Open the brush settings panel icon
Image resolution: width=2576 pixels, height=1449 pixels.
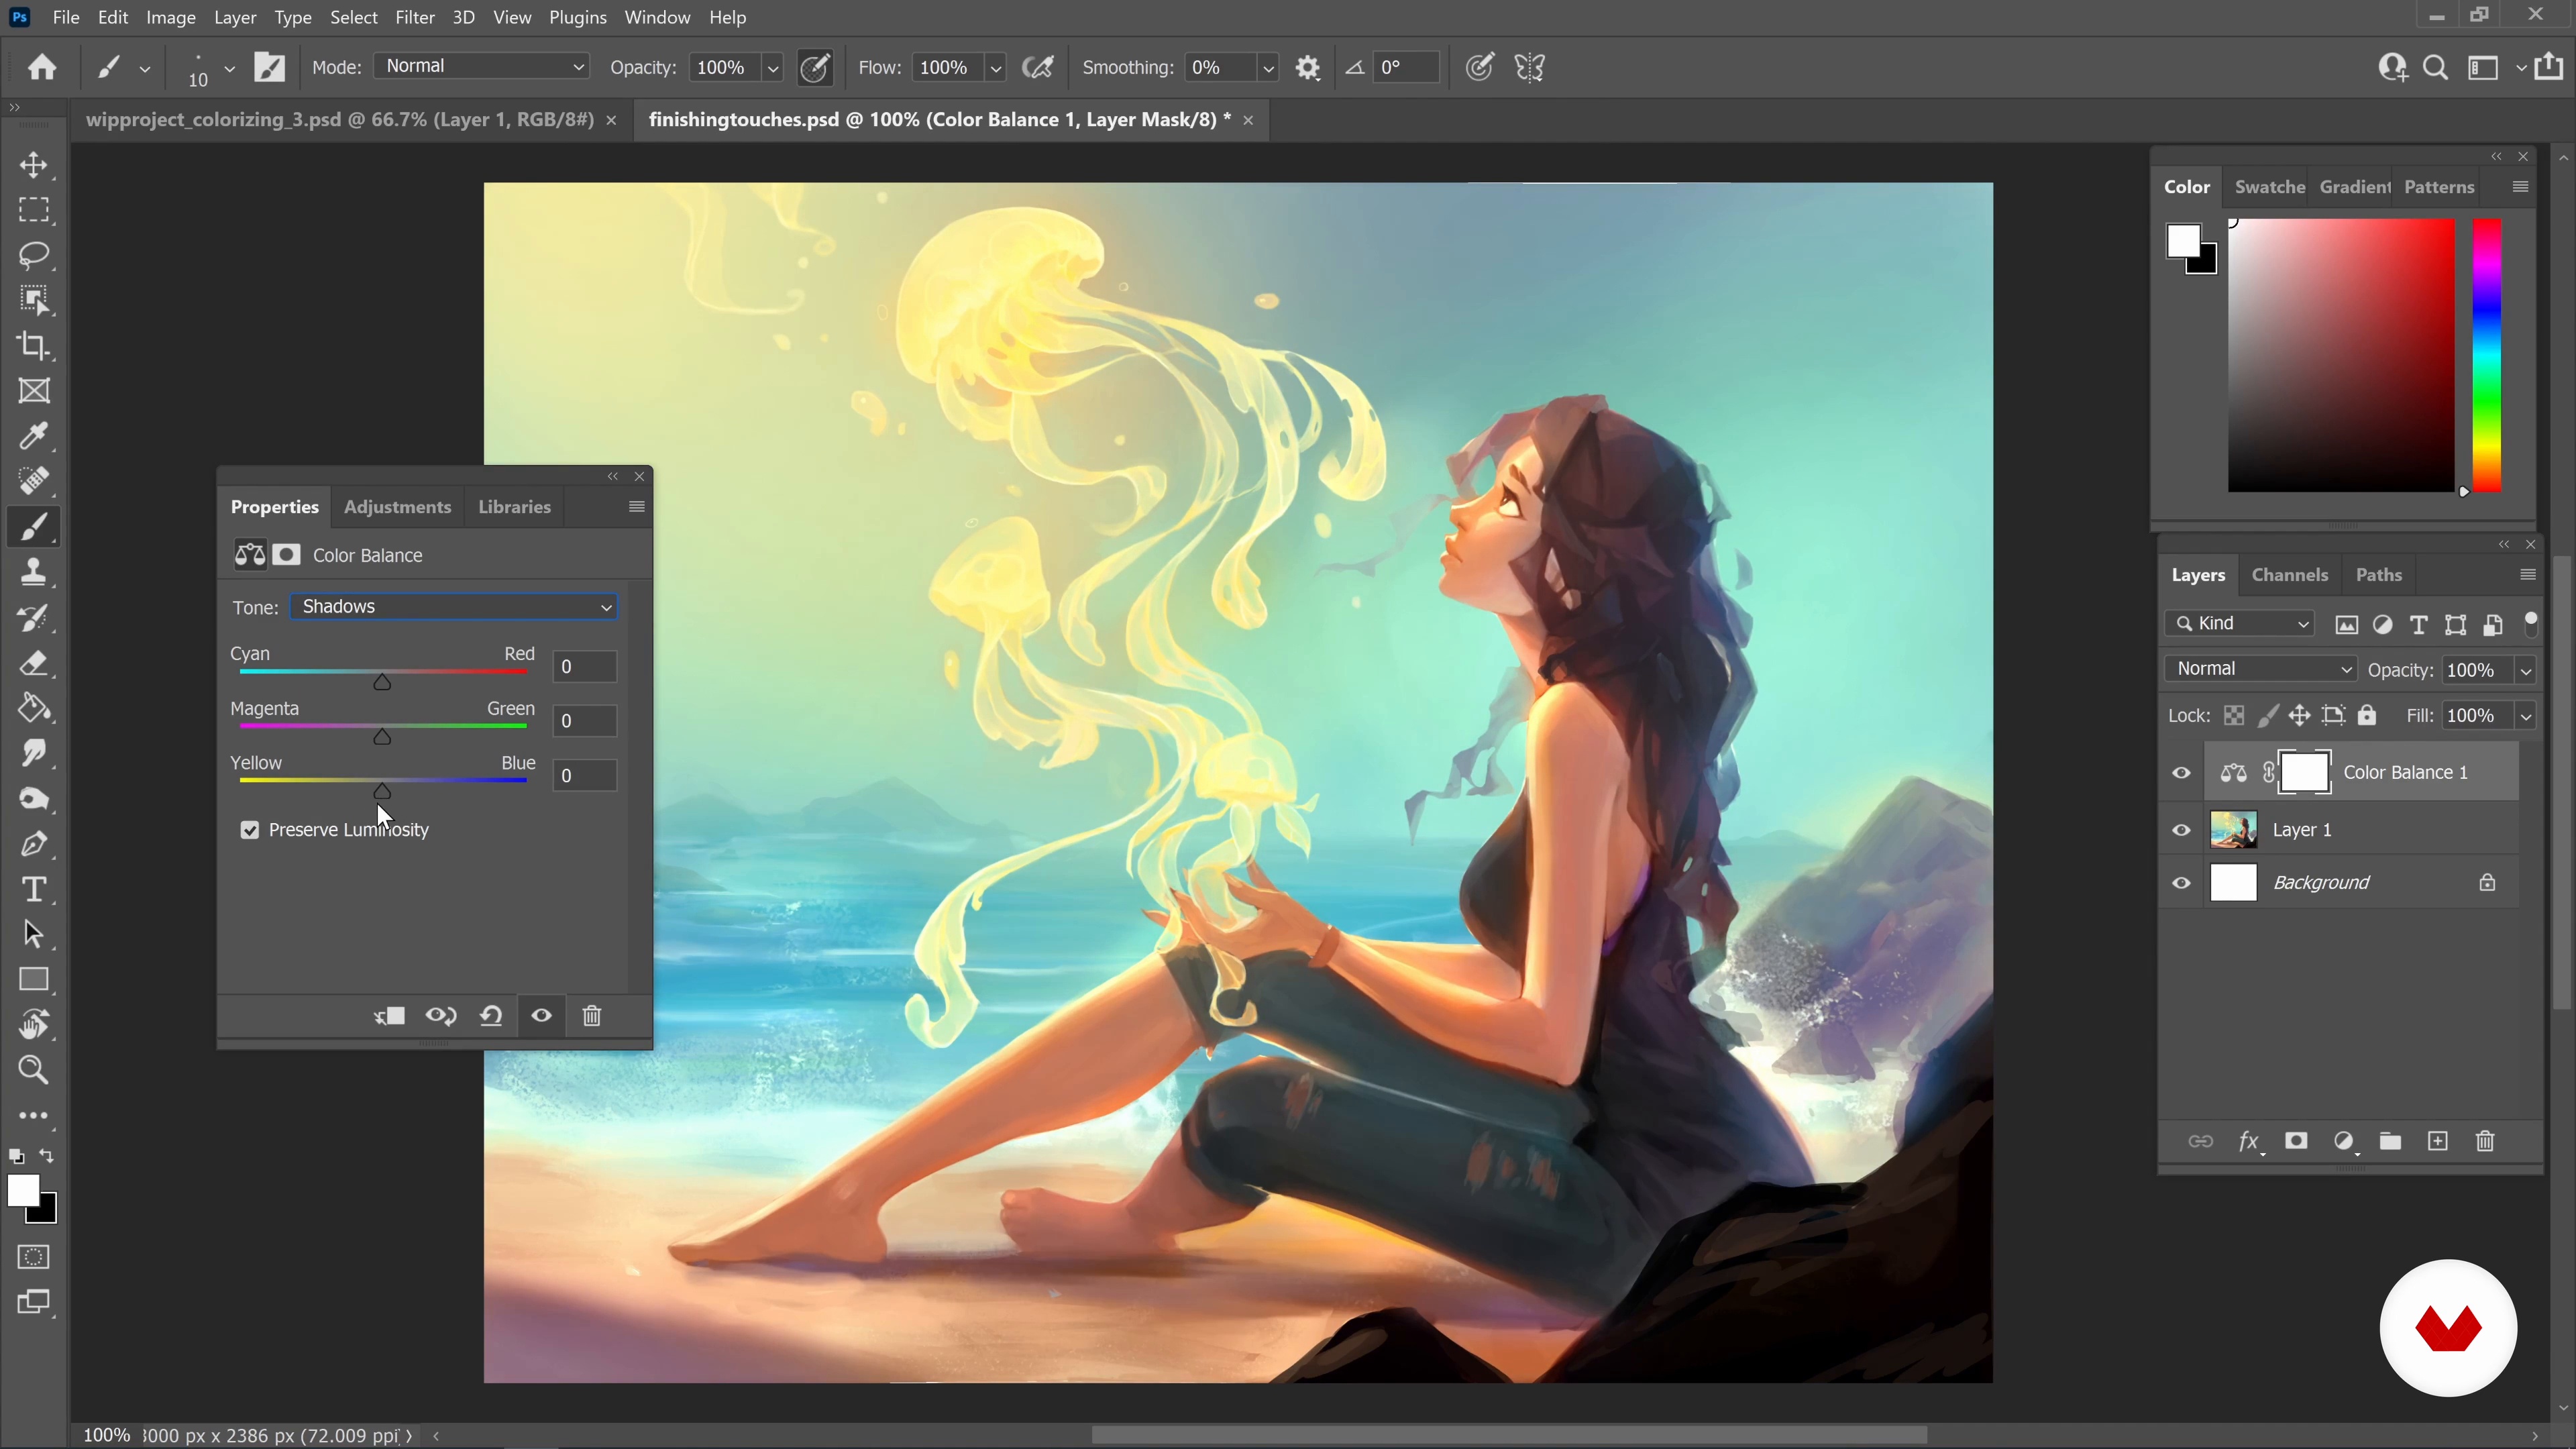pyautogui.click(x=270, y=67)
